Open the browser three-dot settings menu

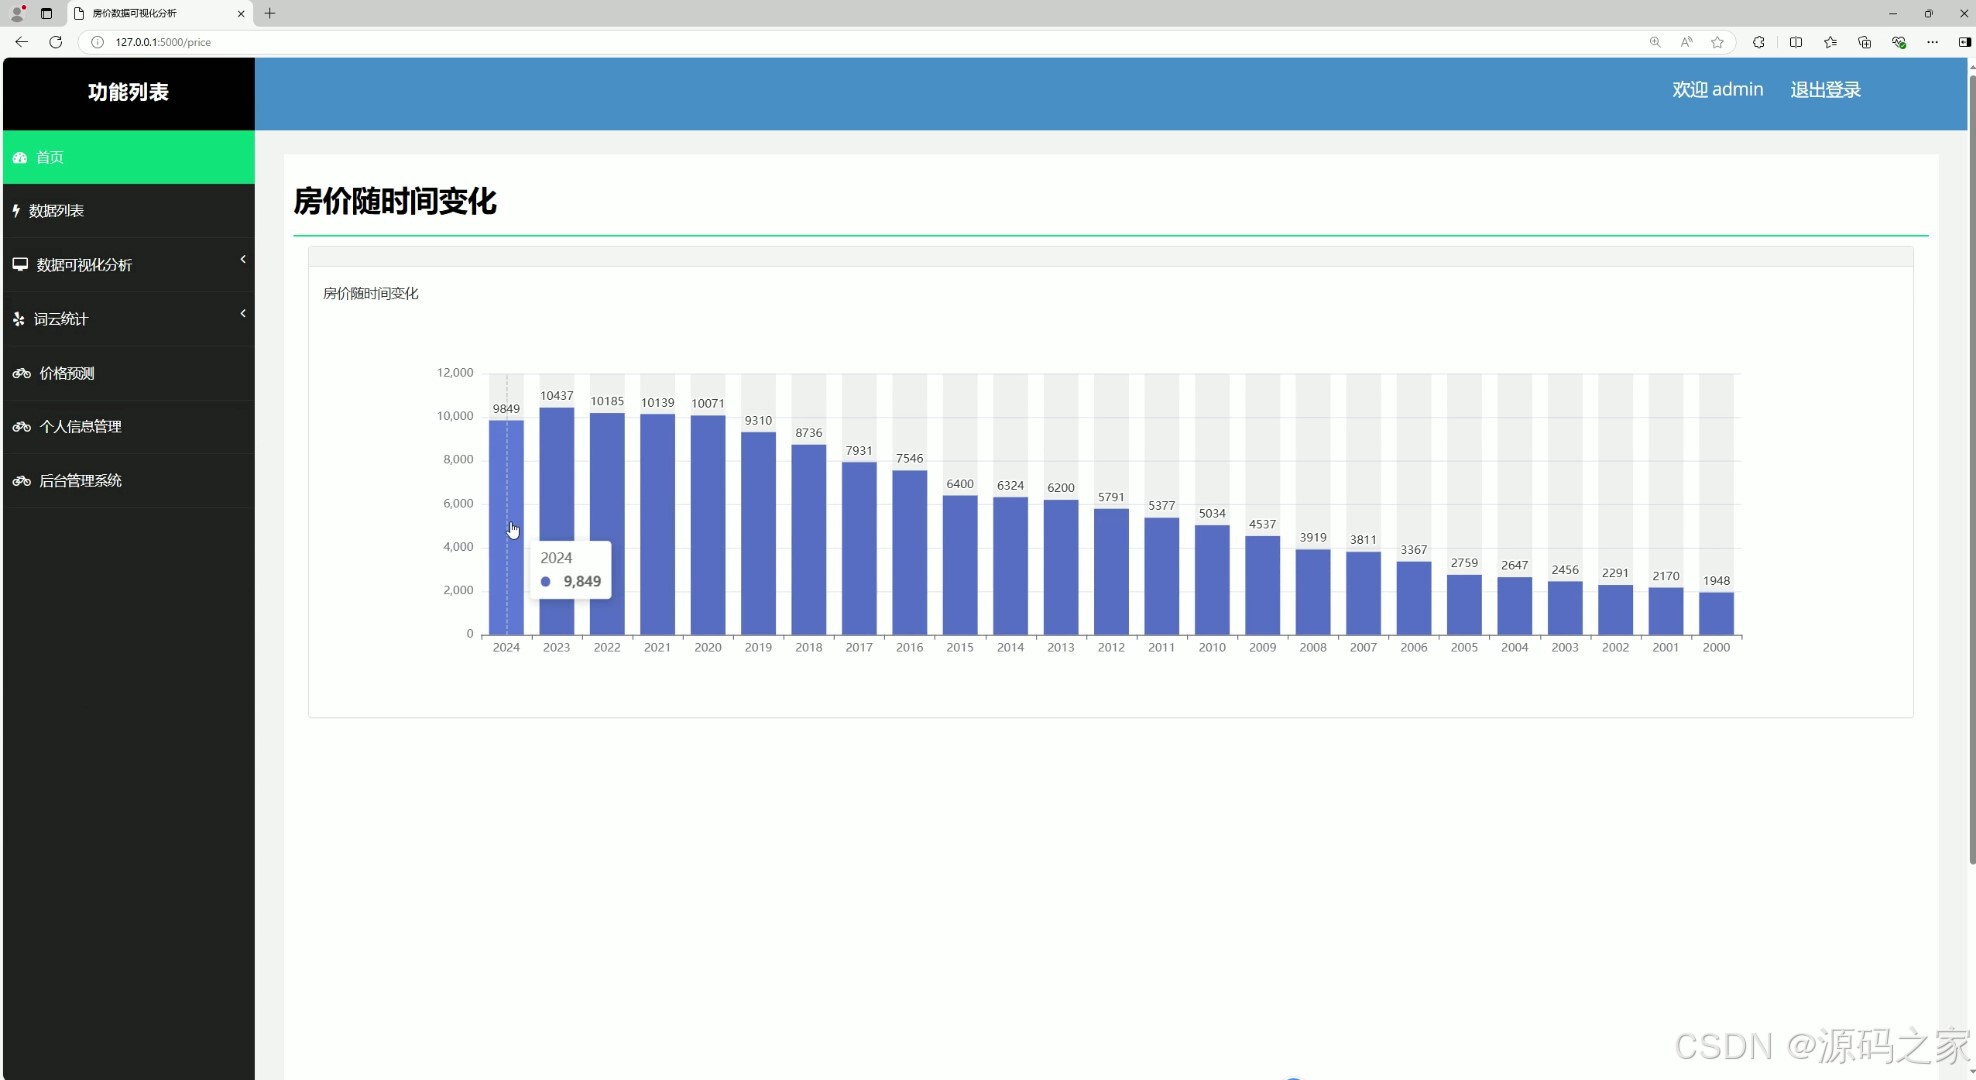click(x=1932, y=42)
